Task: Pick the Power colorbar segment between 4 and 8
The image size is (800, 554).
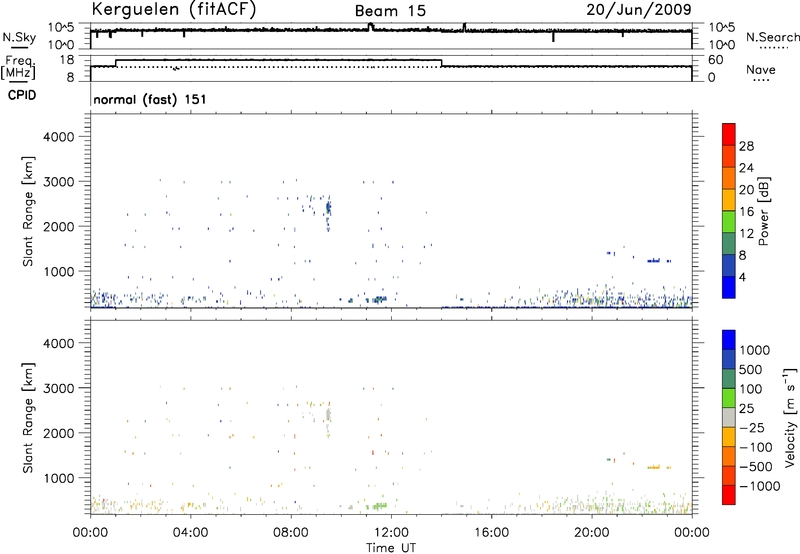Action: (x=729, y=266)
